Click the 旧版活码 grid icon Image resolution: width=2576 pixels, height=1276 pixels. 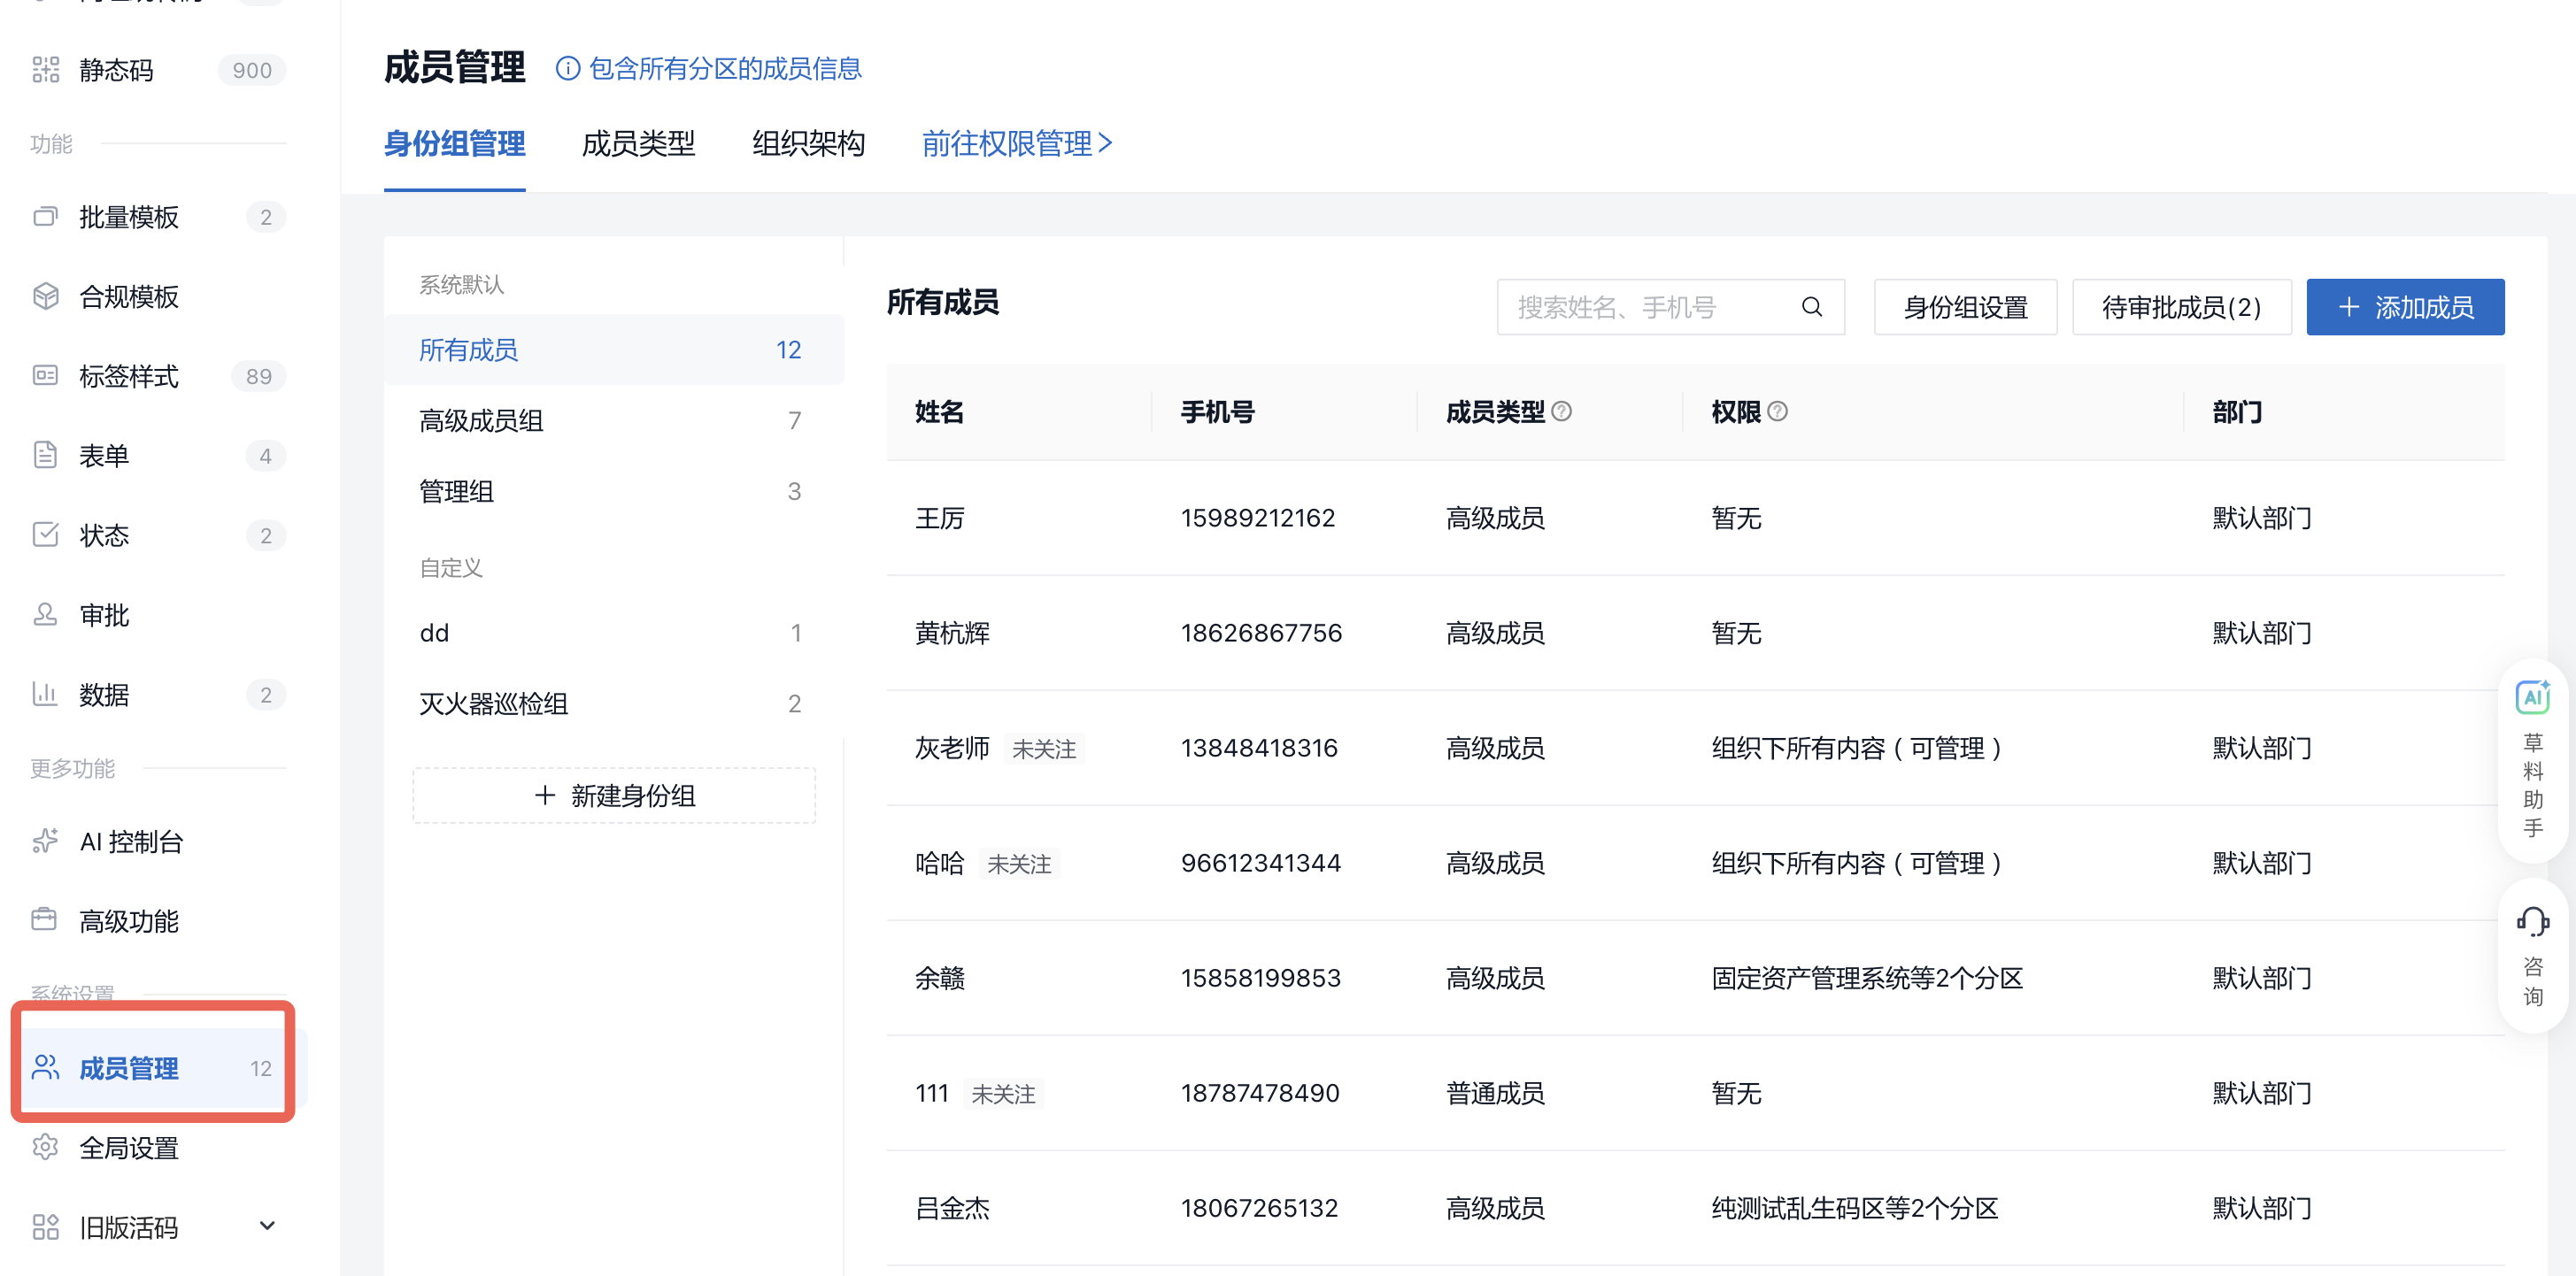coord(45,1227)
